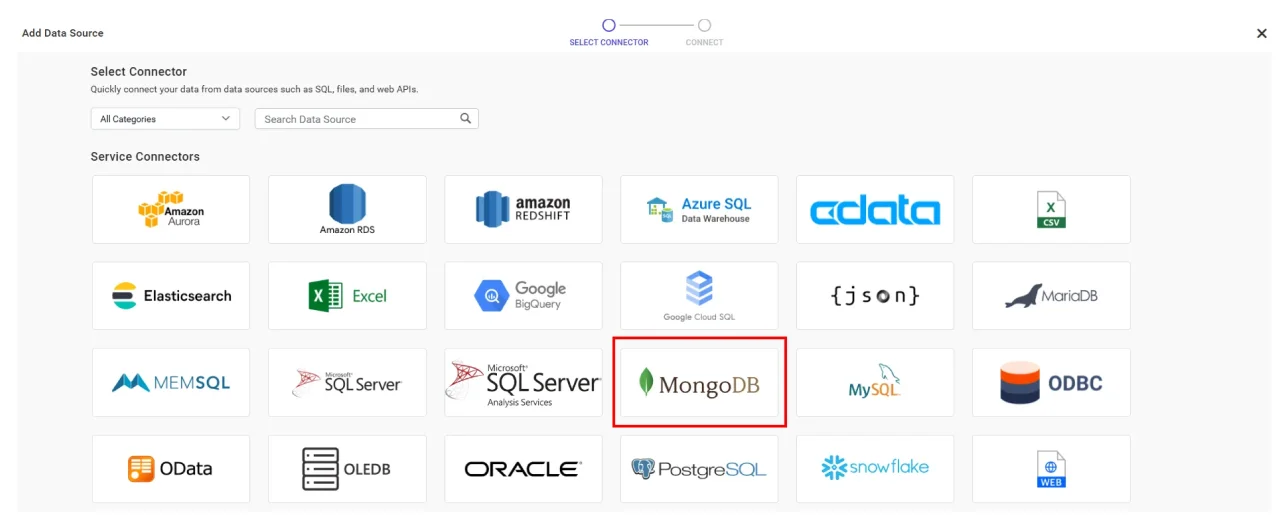Select the Google Cloud SQL connector
1288x530 pixels.
[699, 296]
